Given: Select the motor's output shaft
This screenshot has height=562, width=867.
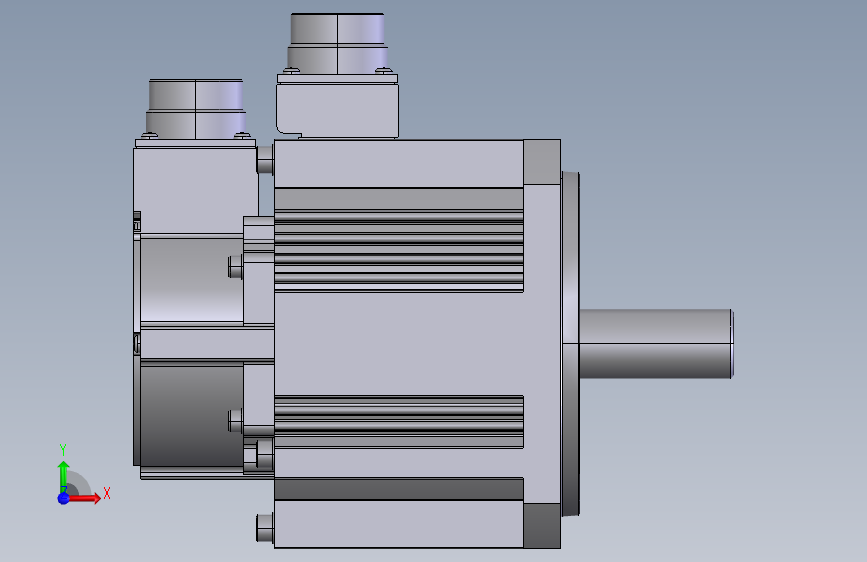Looking at the screenshot, I should pyautogui.click(x=656, y=344).
